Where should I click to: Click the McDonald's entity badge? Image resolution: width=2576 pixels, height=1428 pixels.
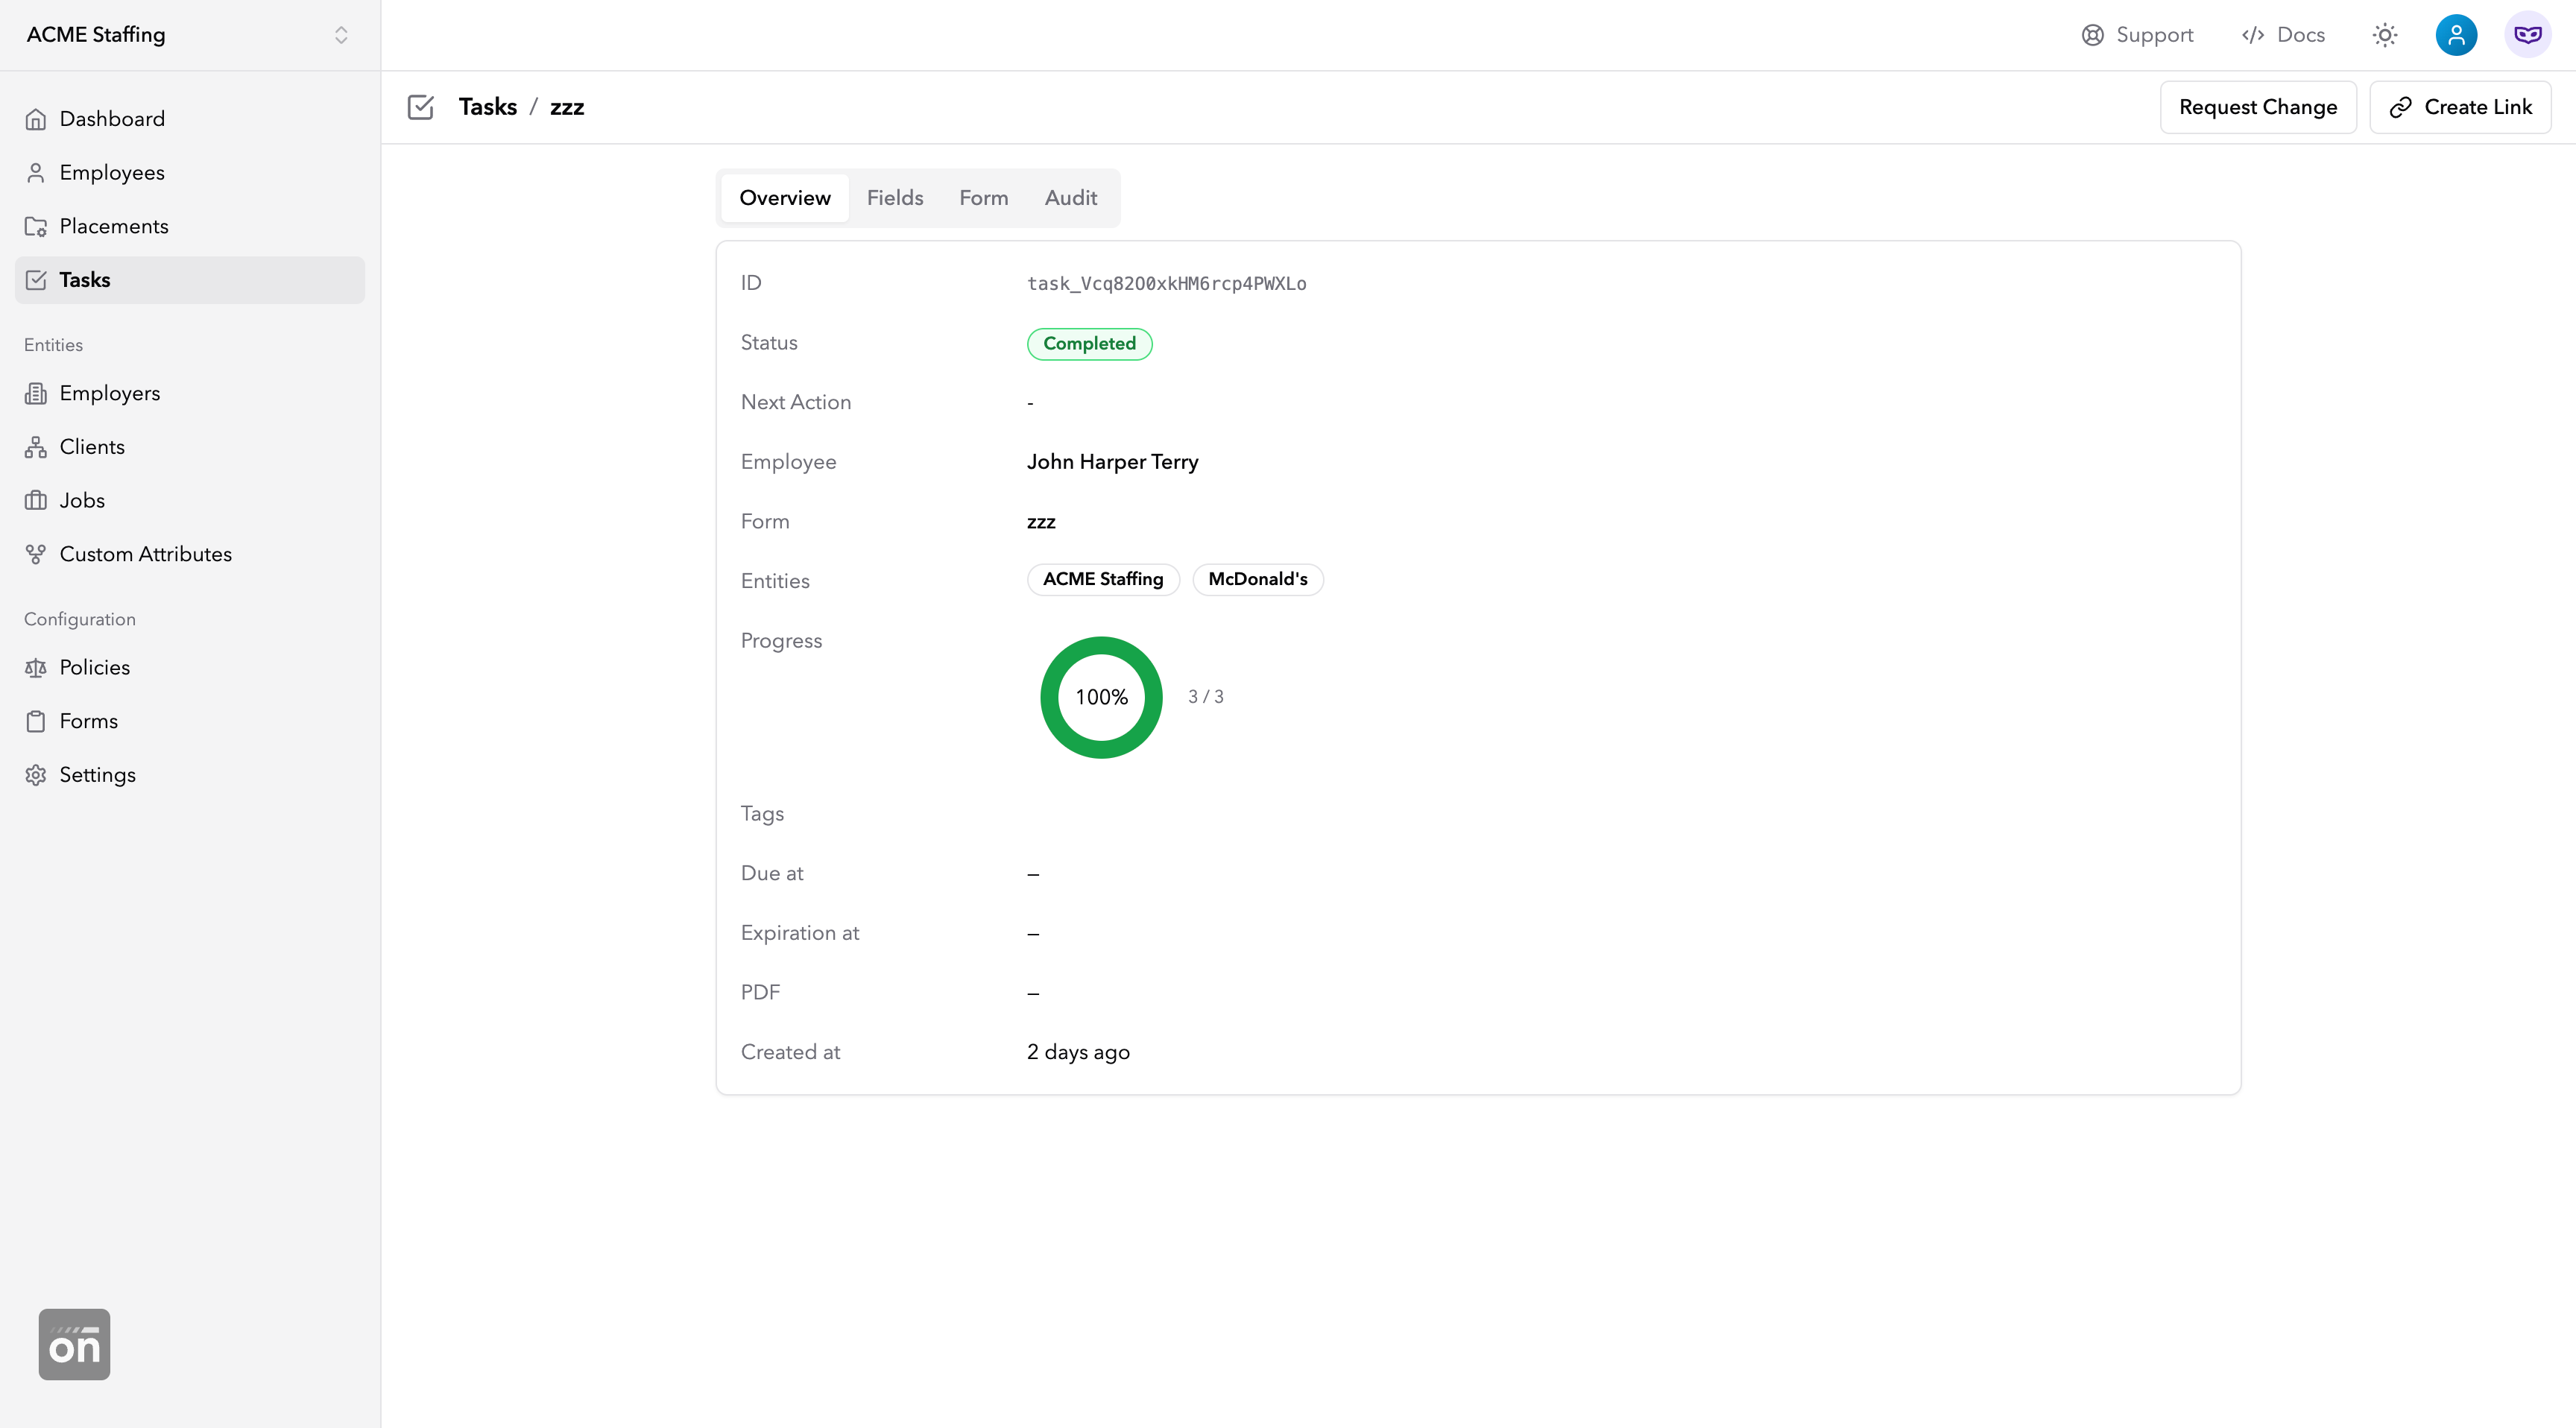coord(1257,579)
